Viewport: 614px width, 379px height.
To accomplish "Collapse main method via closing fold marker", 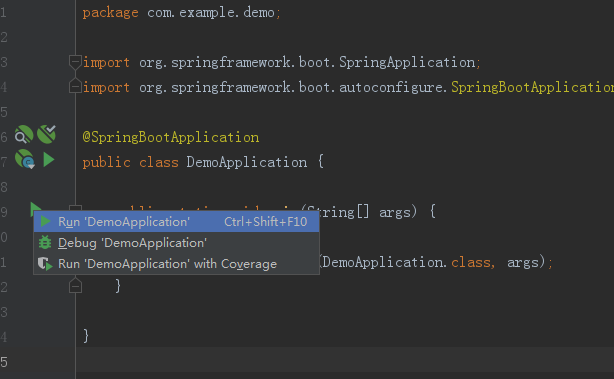I will point(75,285).
